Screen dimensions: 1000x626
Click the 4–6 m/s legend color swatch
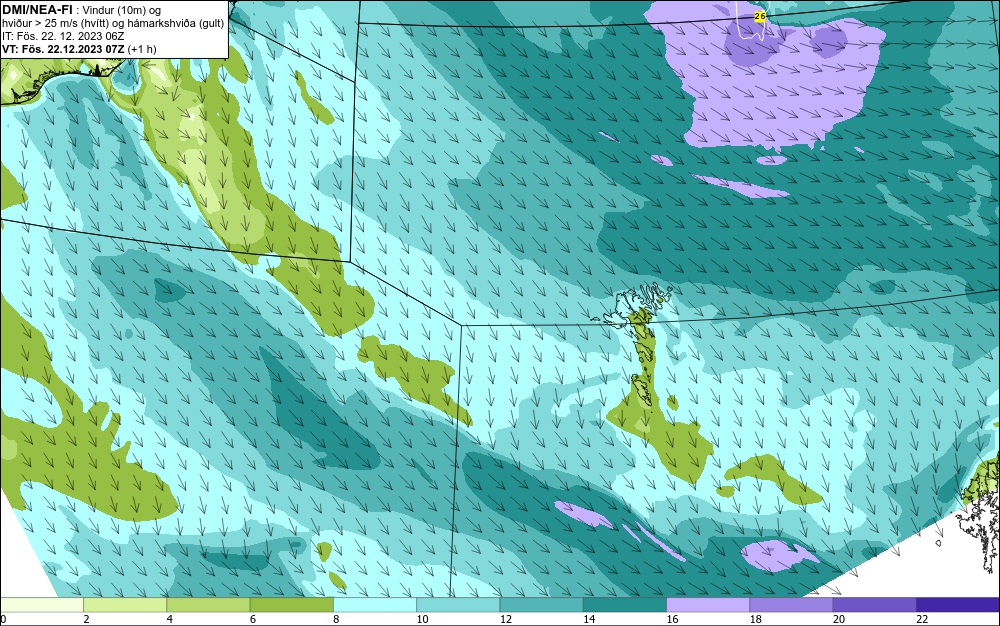[208, 605]
